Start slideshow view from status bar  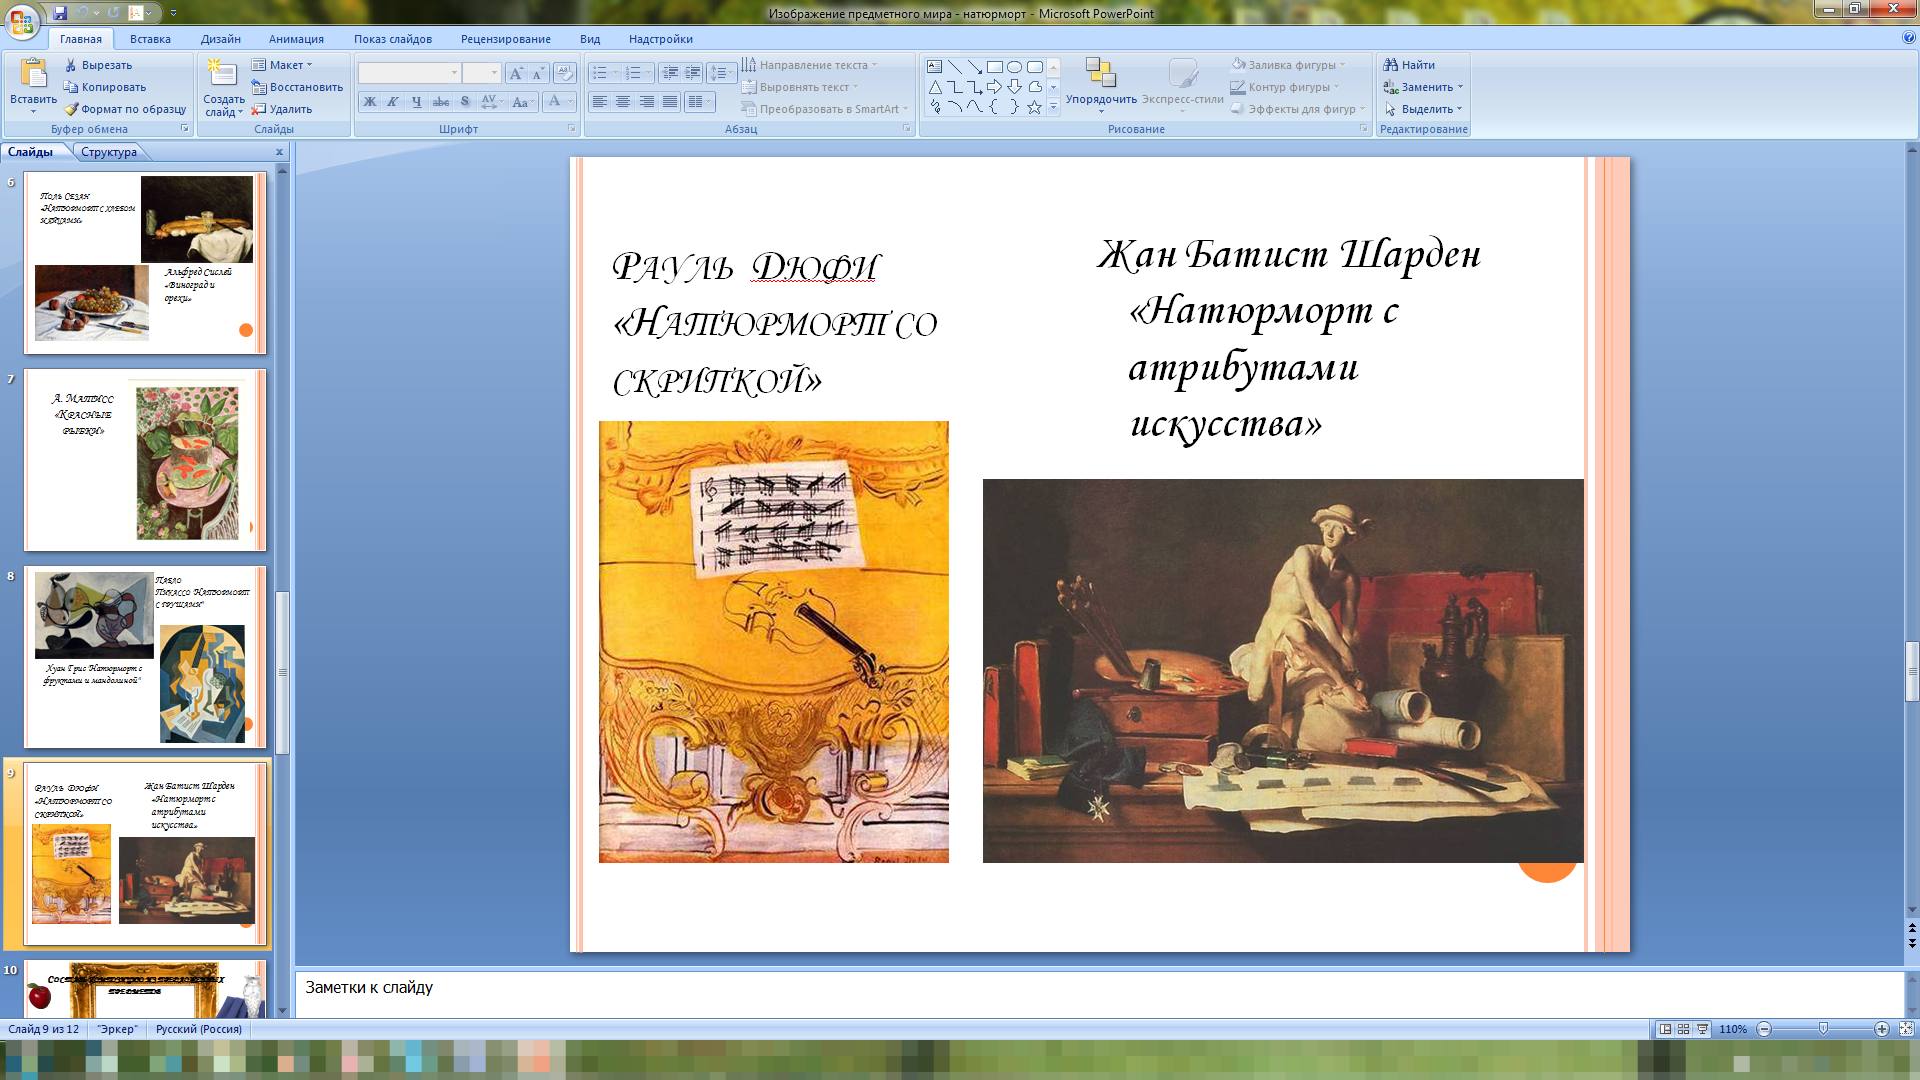pyautogui.click(x=1702, y=1029)
